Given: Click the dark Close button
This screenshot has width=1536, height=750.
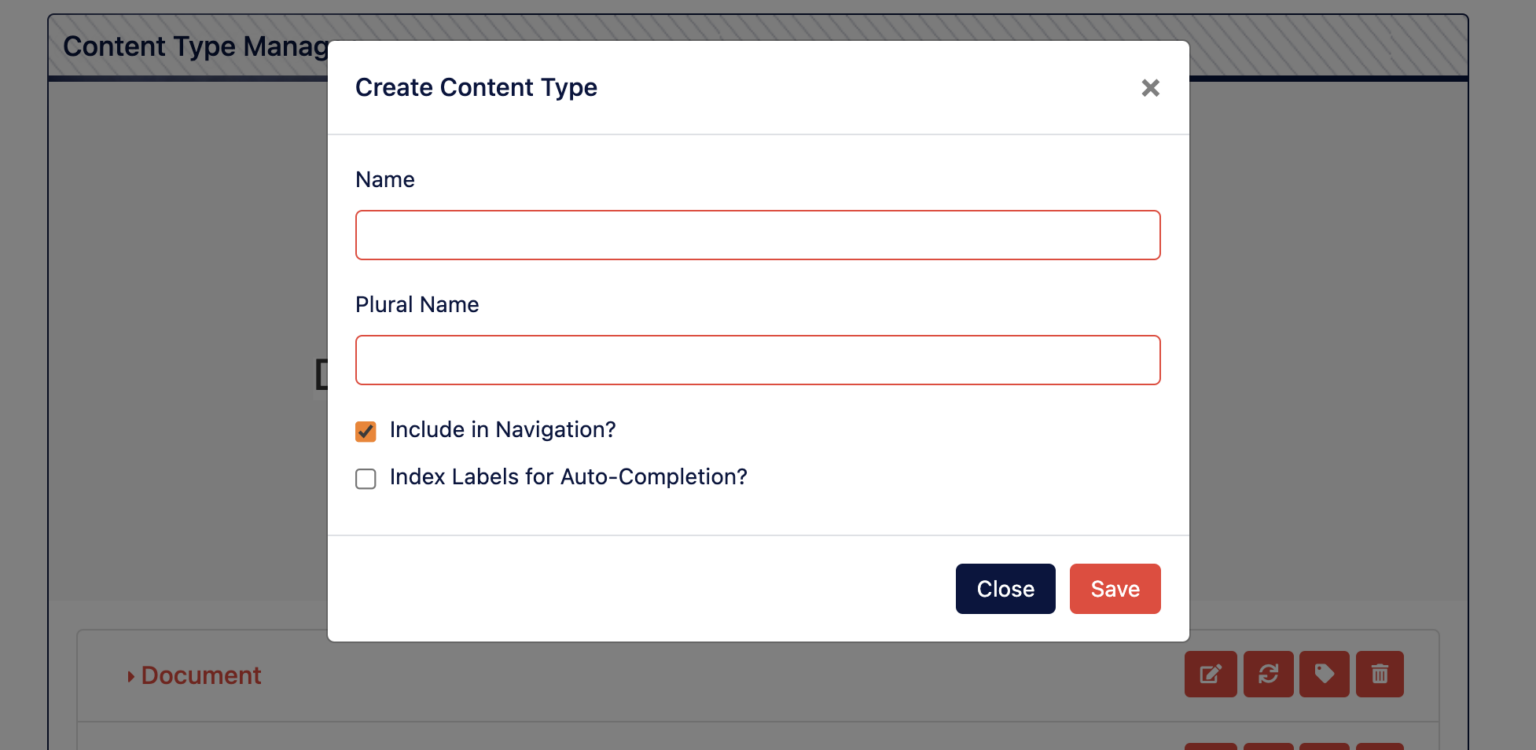Looking at the screenshot, I should pos(1005,589).
